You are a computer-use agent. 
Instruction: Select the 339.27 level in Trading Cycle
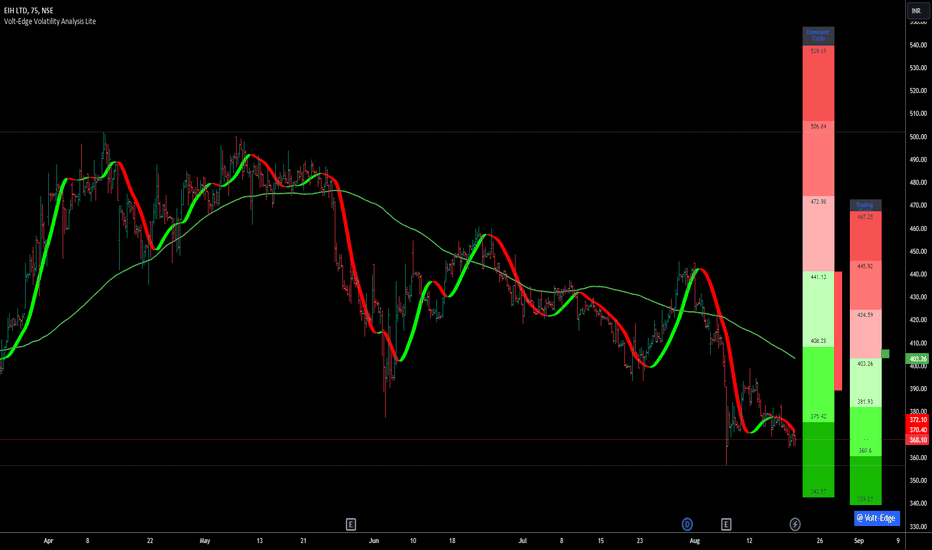coord(865,499)
